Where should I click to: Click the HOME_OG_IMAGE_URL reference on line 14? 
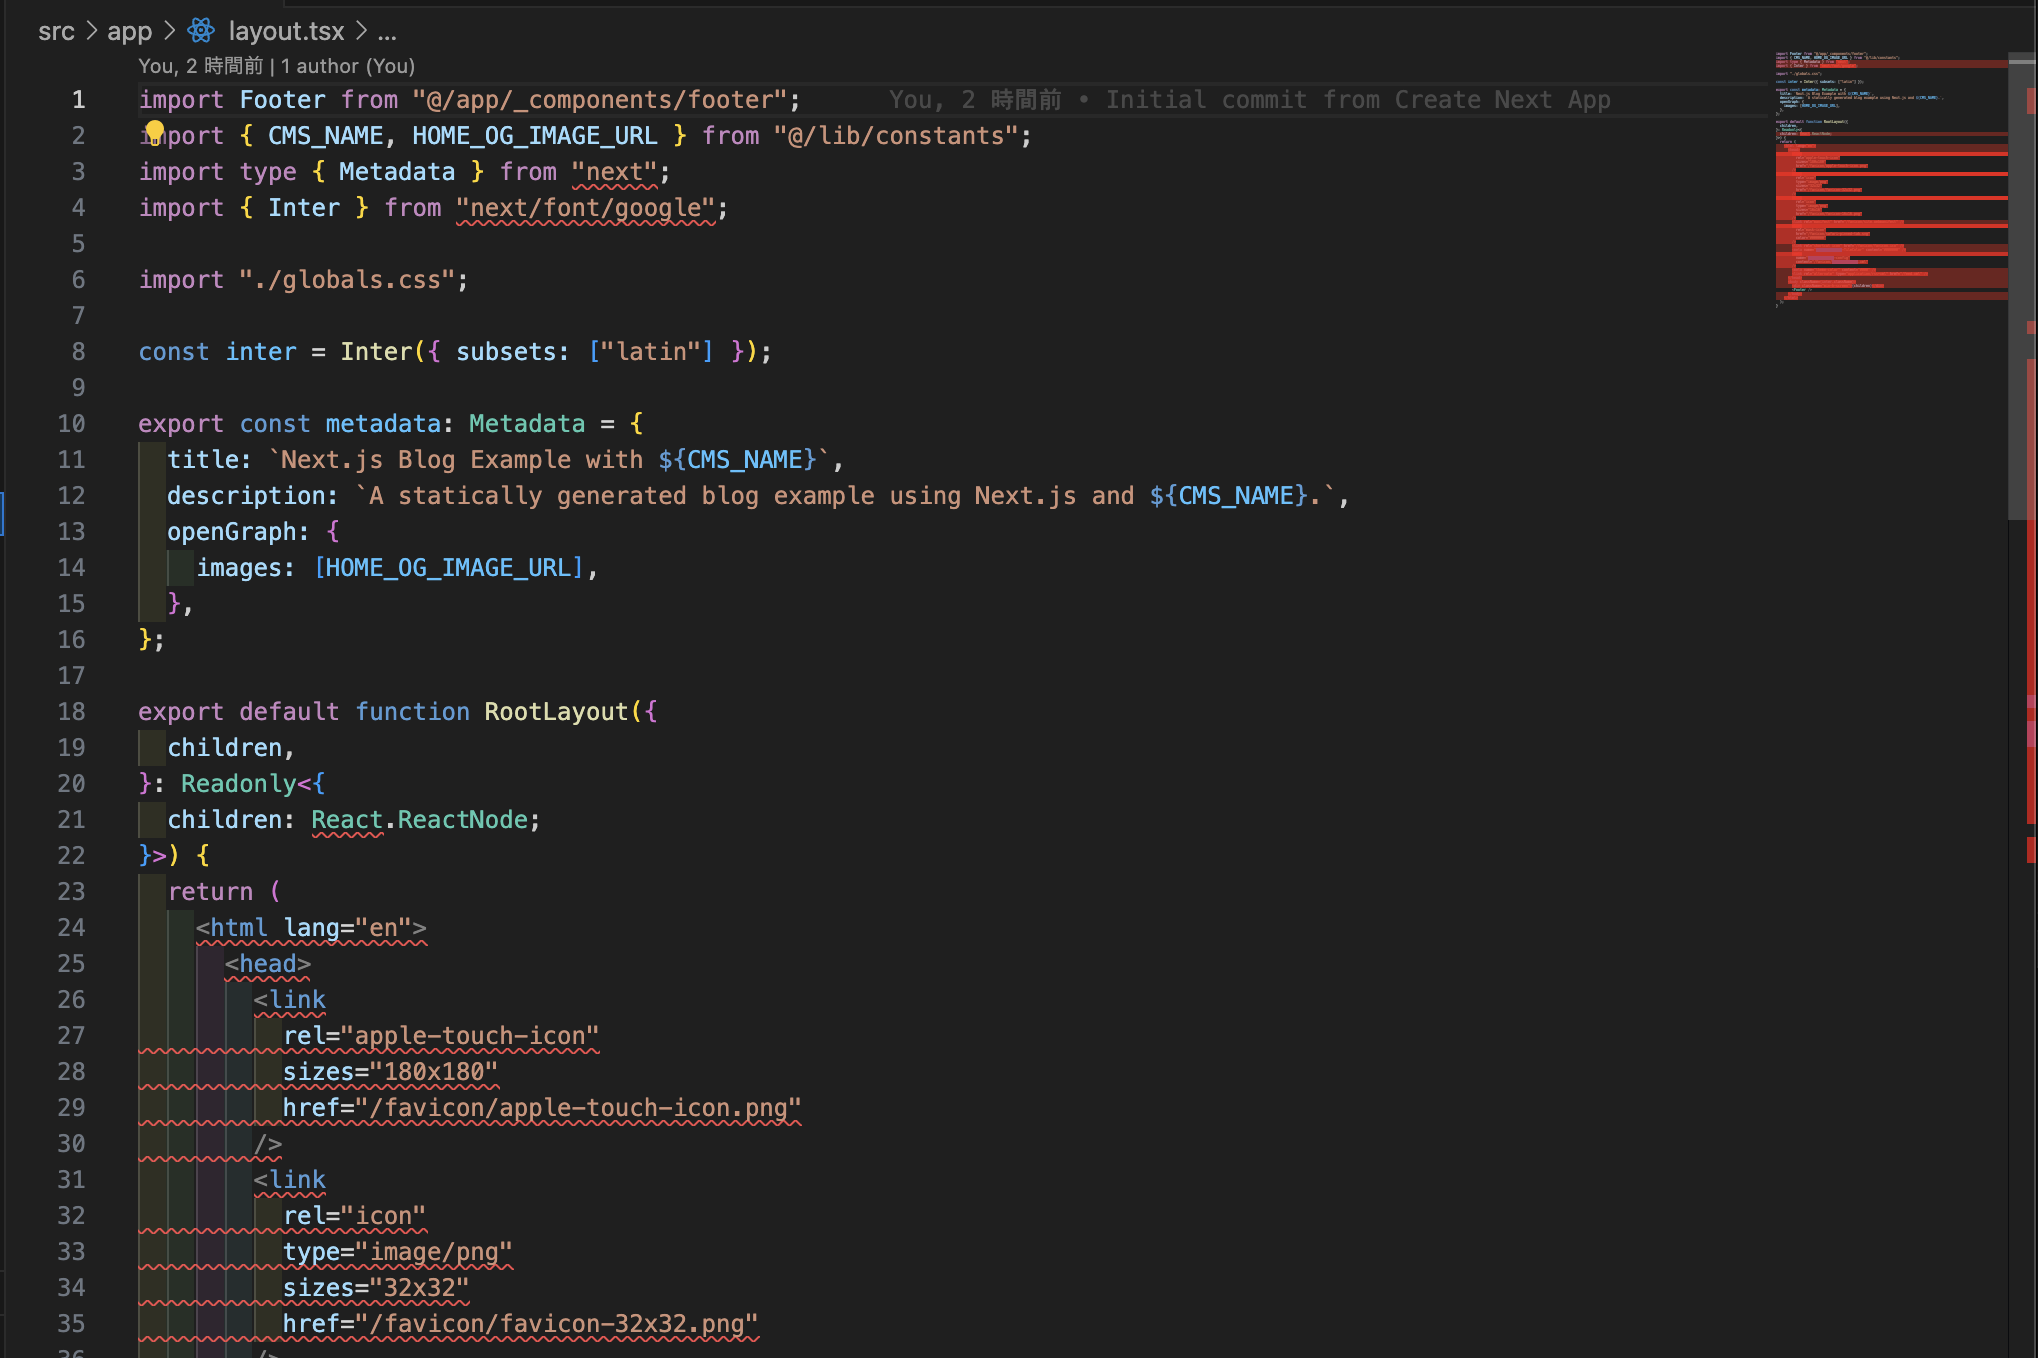[447, 567]
